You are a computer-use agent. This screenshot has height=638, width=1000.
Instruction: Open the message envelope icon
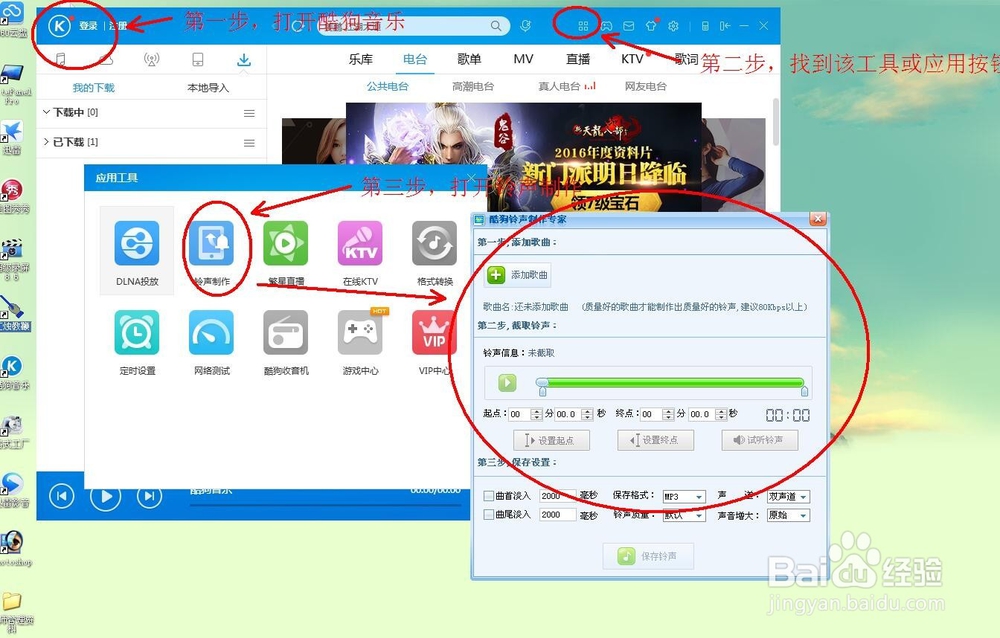click(629, 26)
